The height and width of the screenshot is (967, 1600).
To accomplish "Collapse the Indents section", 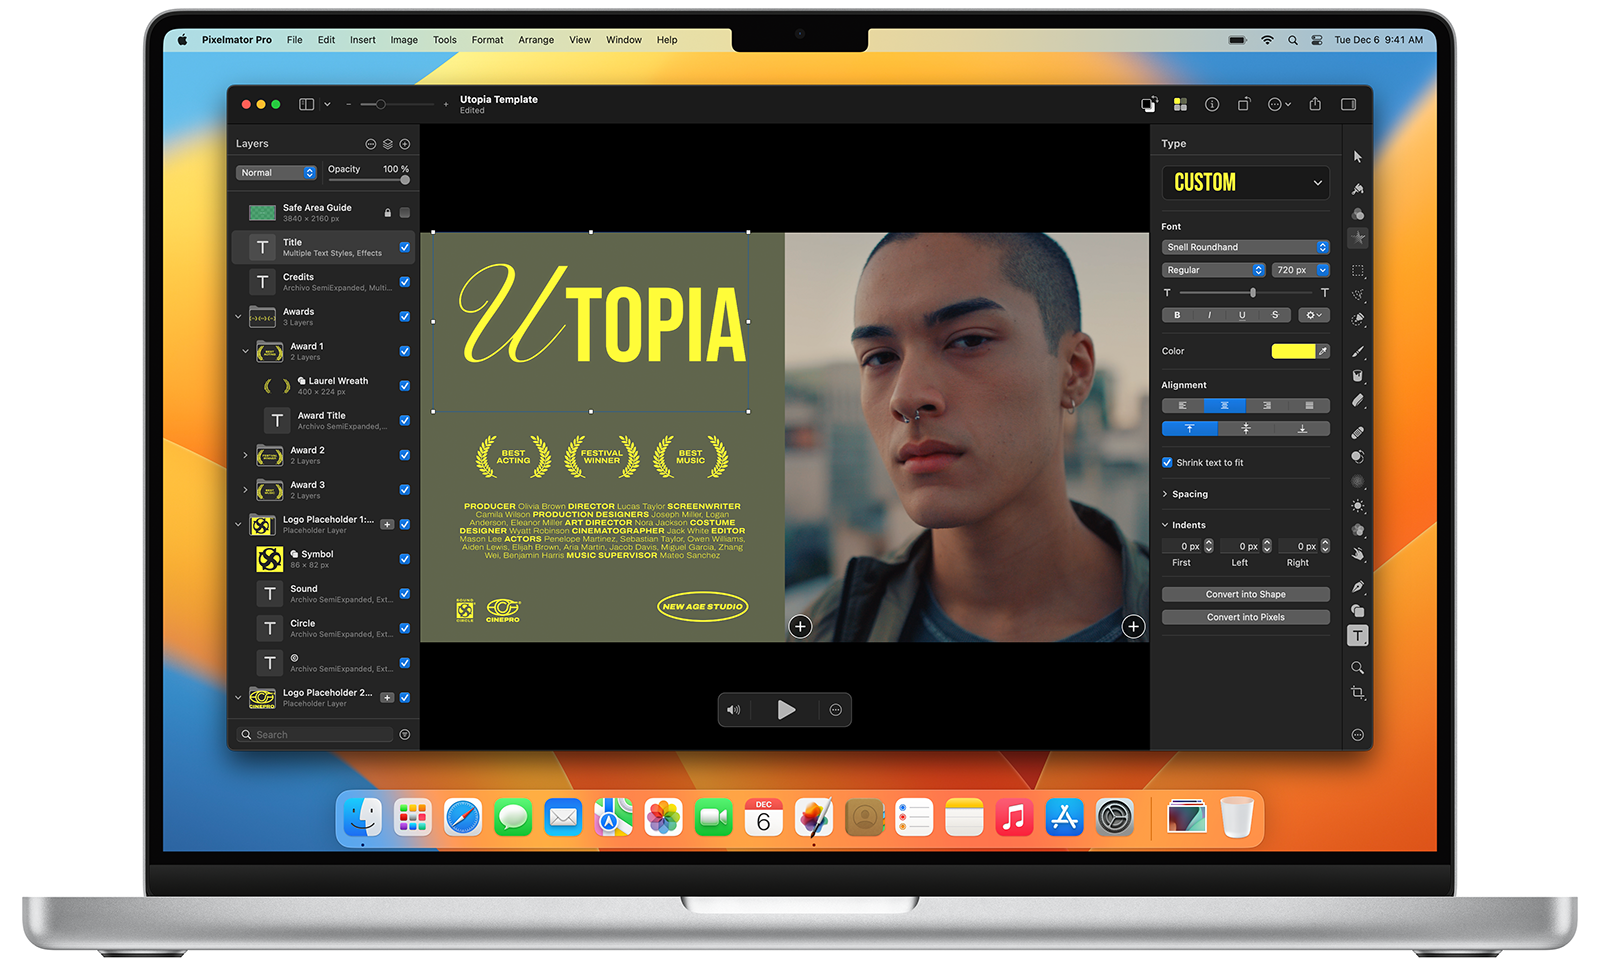I will point(1165,525).
